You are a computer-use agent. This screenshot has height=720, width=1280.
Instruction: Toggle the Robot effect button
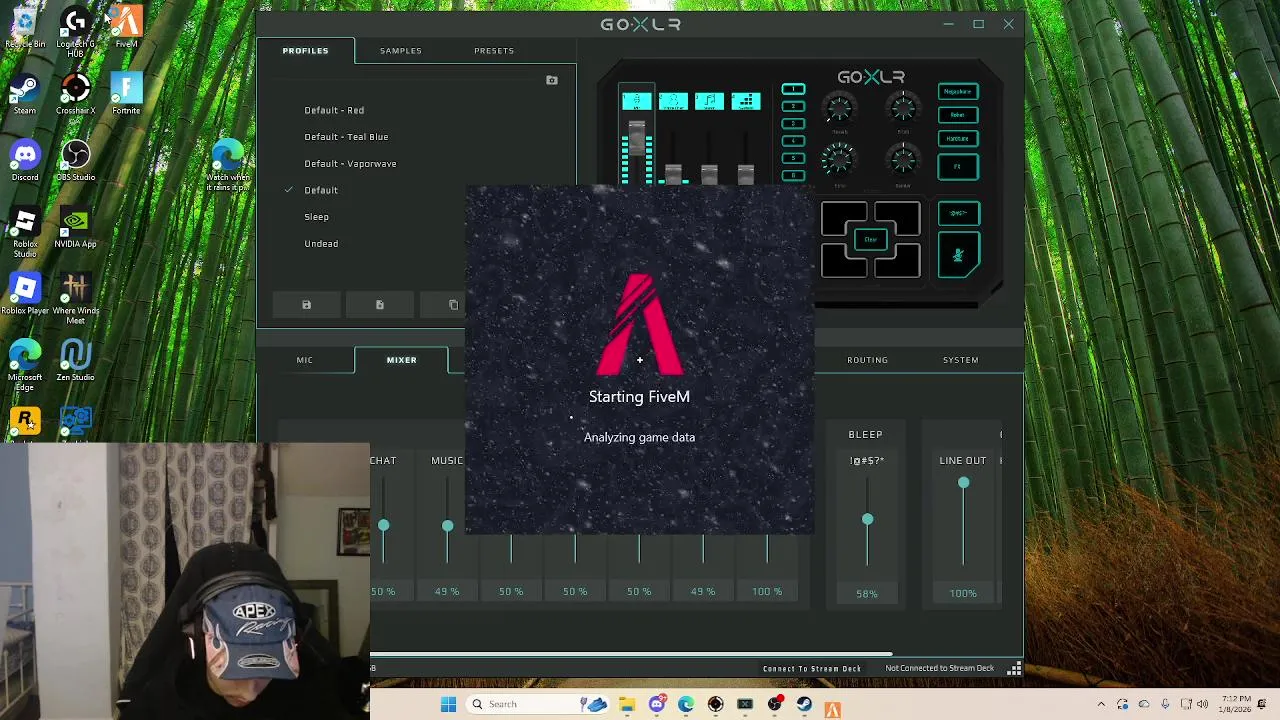(958, 115)
